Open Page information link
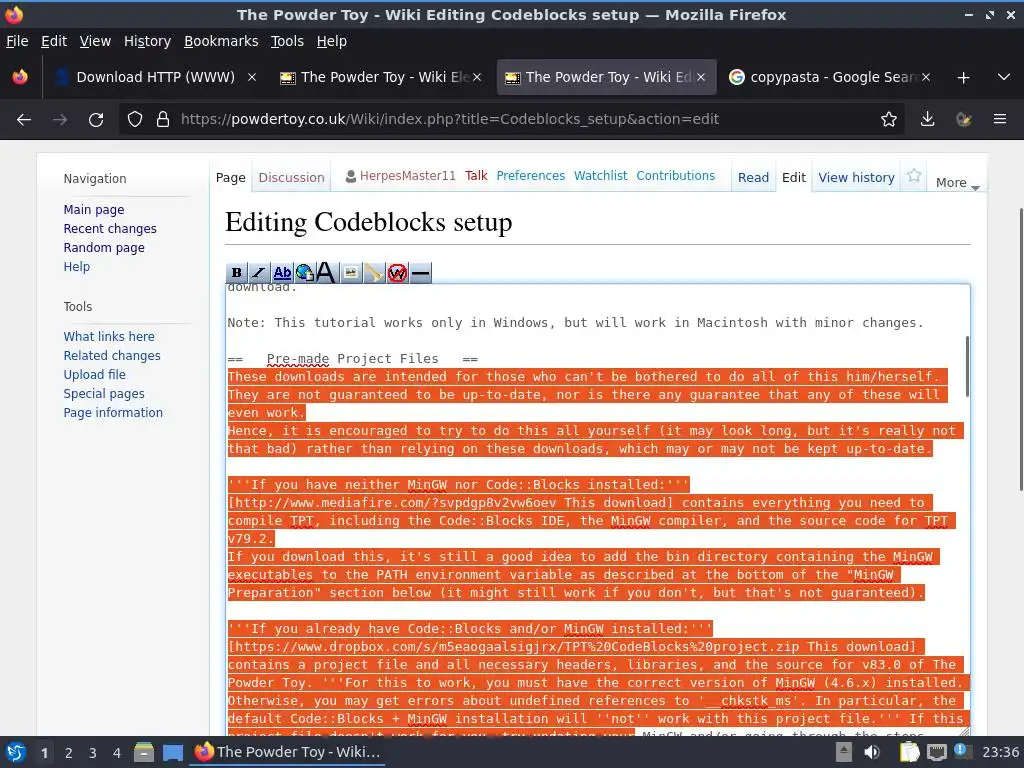The height and width of the screenshot is (768, 1024). coord(113,413)
